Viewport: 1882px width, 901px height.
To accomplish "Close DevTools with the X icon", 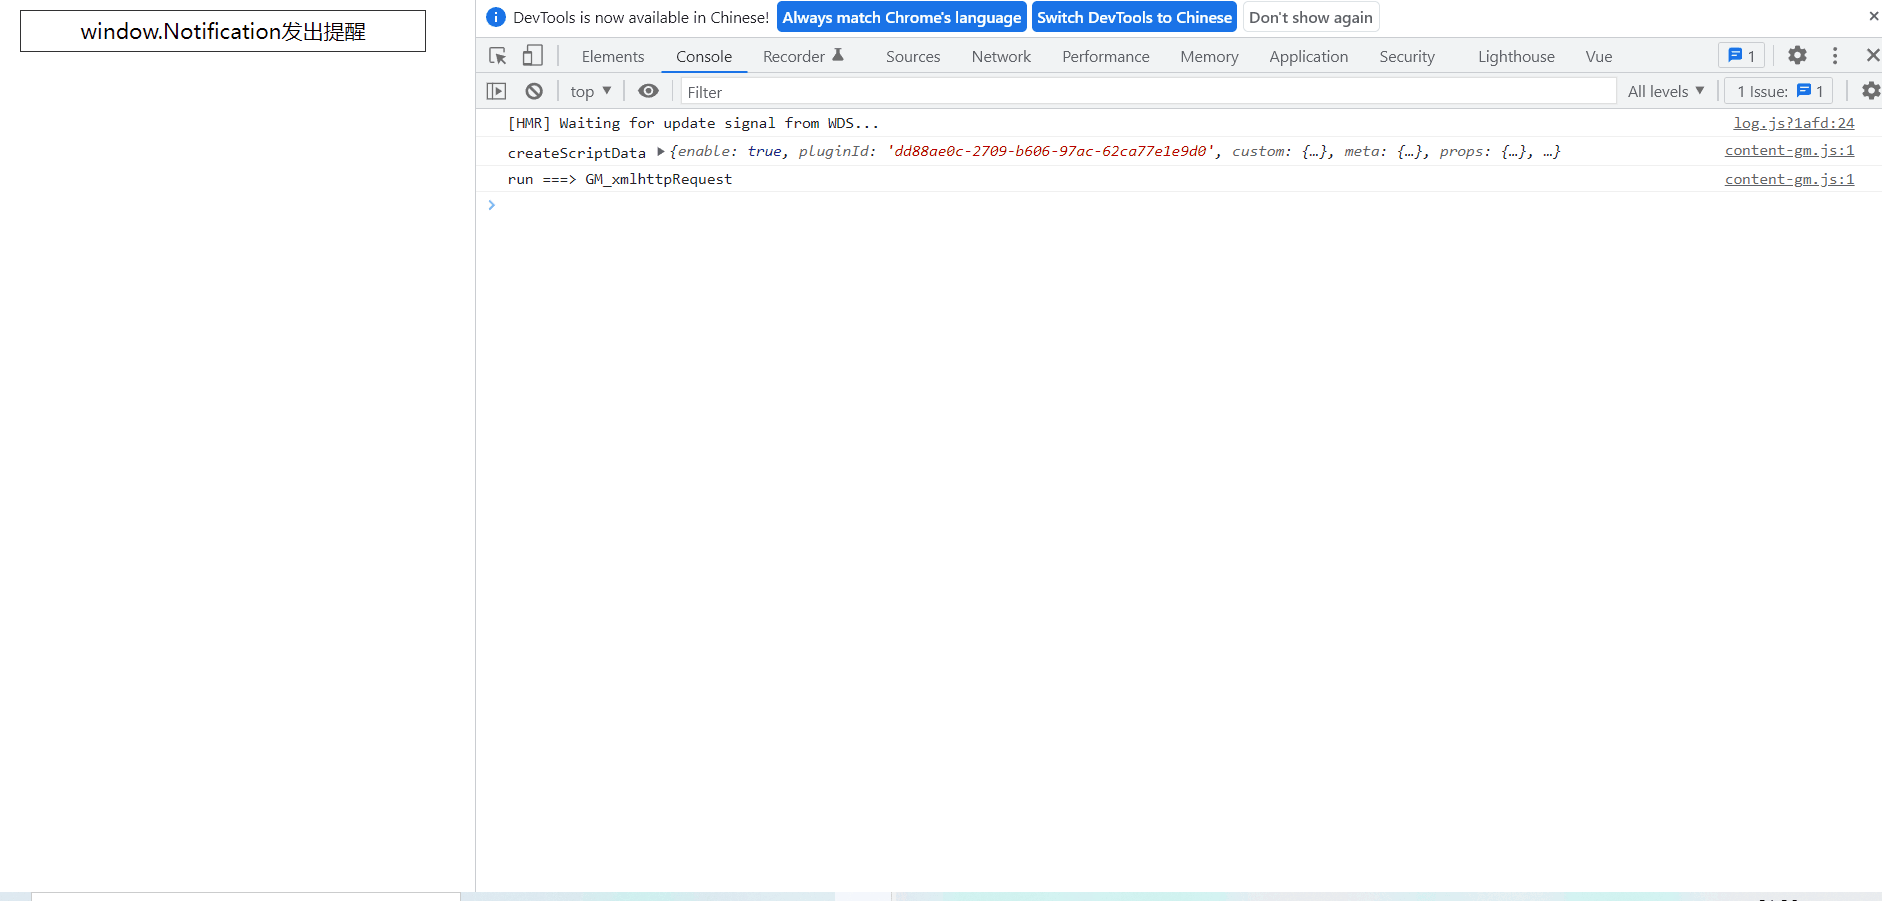I will [x=1872, y=56].
